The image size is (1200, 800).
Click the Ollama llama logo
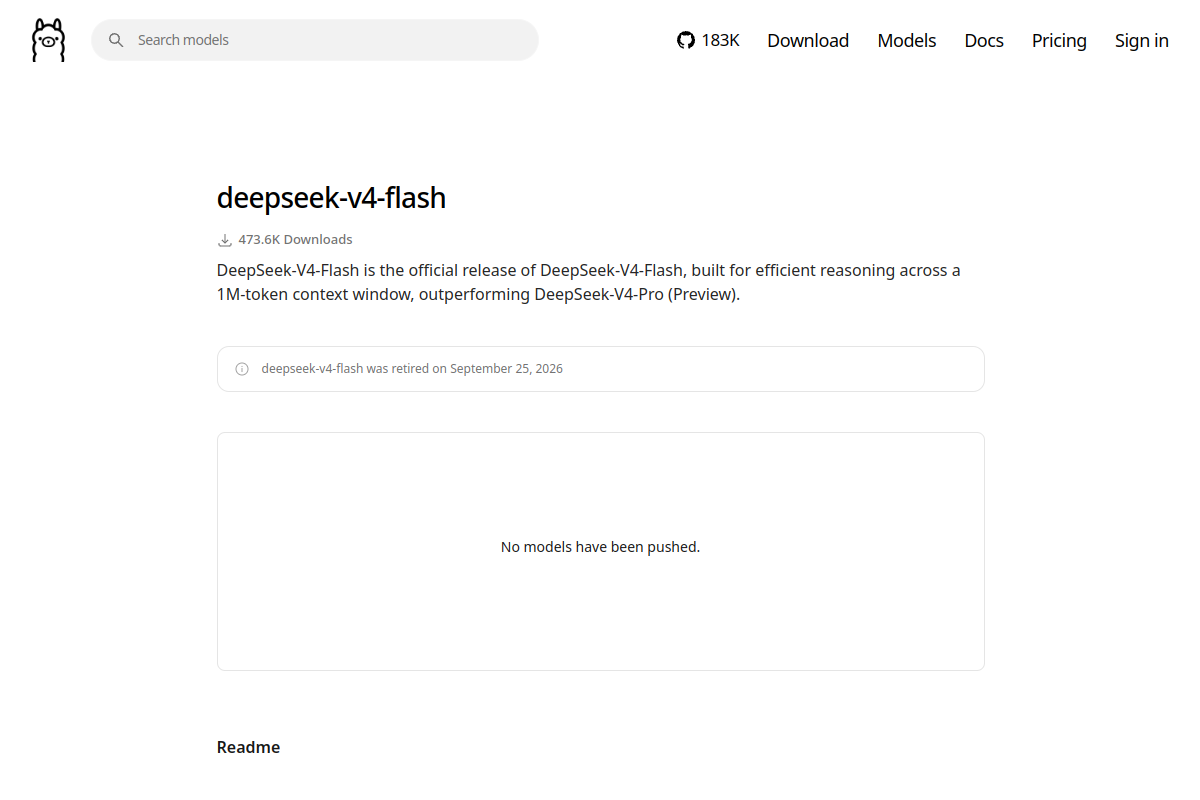(48, 40)
